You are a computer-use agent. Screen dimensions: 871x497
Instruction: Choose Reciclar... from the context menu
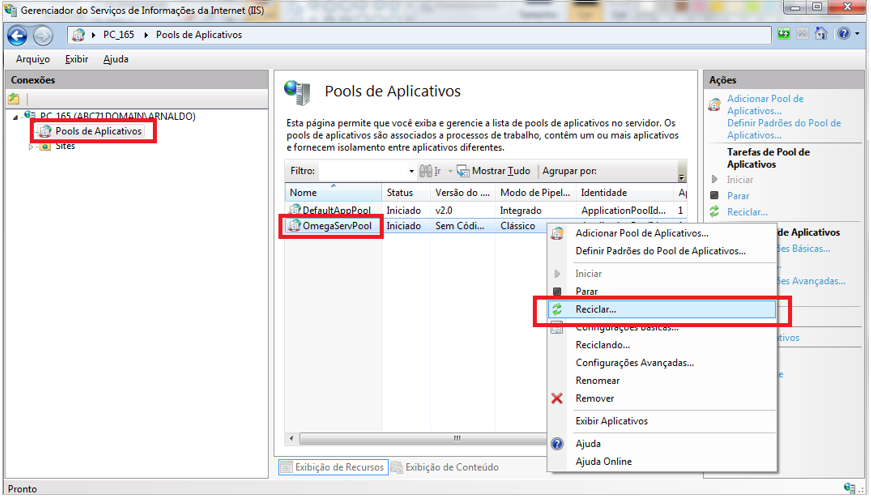(596, 310)
